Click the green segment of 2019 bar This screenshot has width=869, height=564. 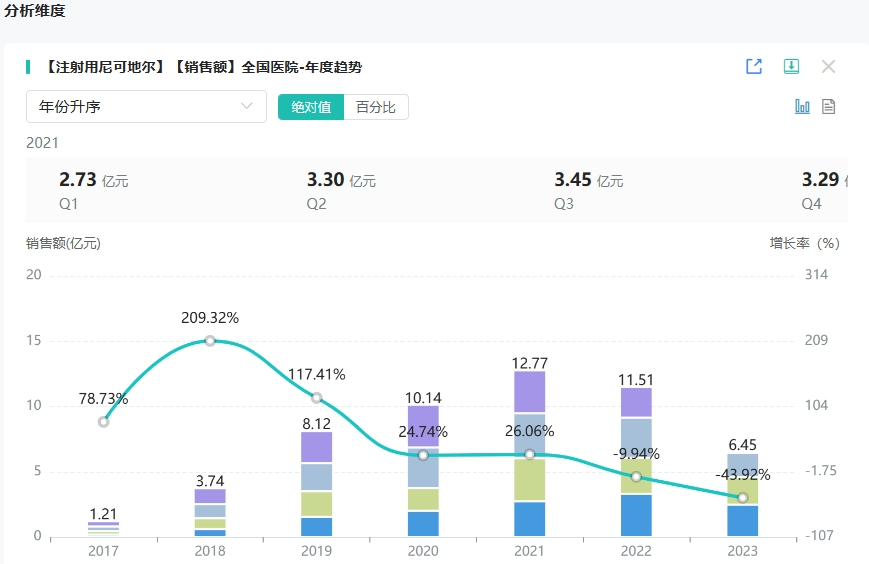click(x=316, y=504)
